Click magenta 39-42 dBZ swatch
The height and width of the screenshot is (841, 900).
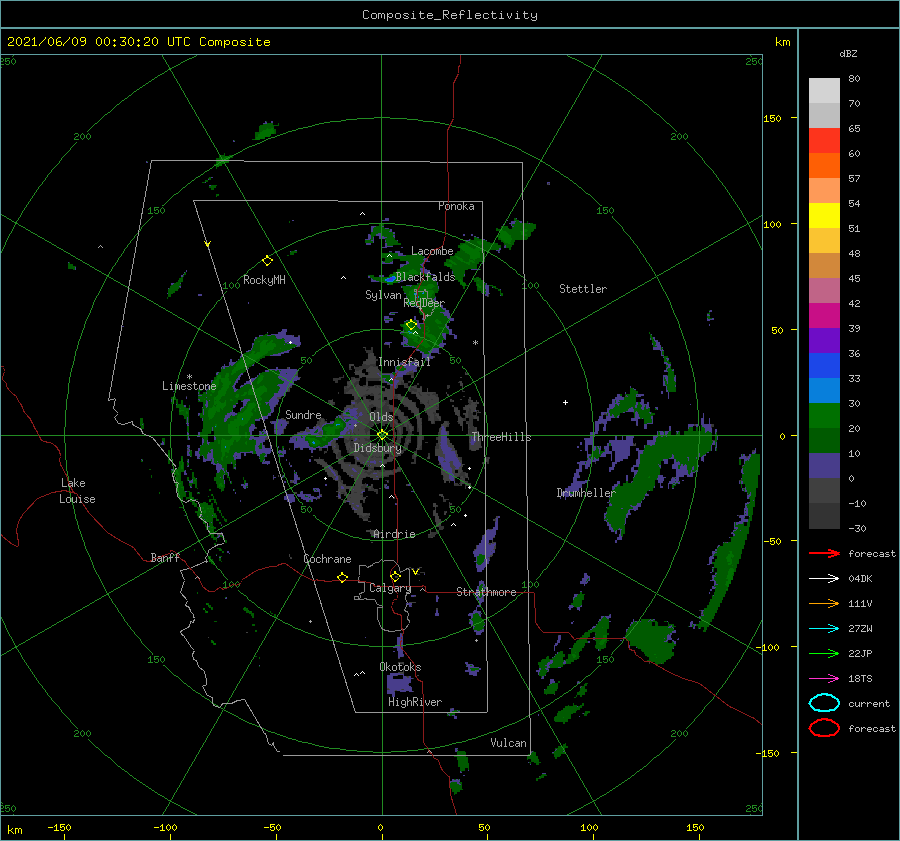click(x=824, y=315)
